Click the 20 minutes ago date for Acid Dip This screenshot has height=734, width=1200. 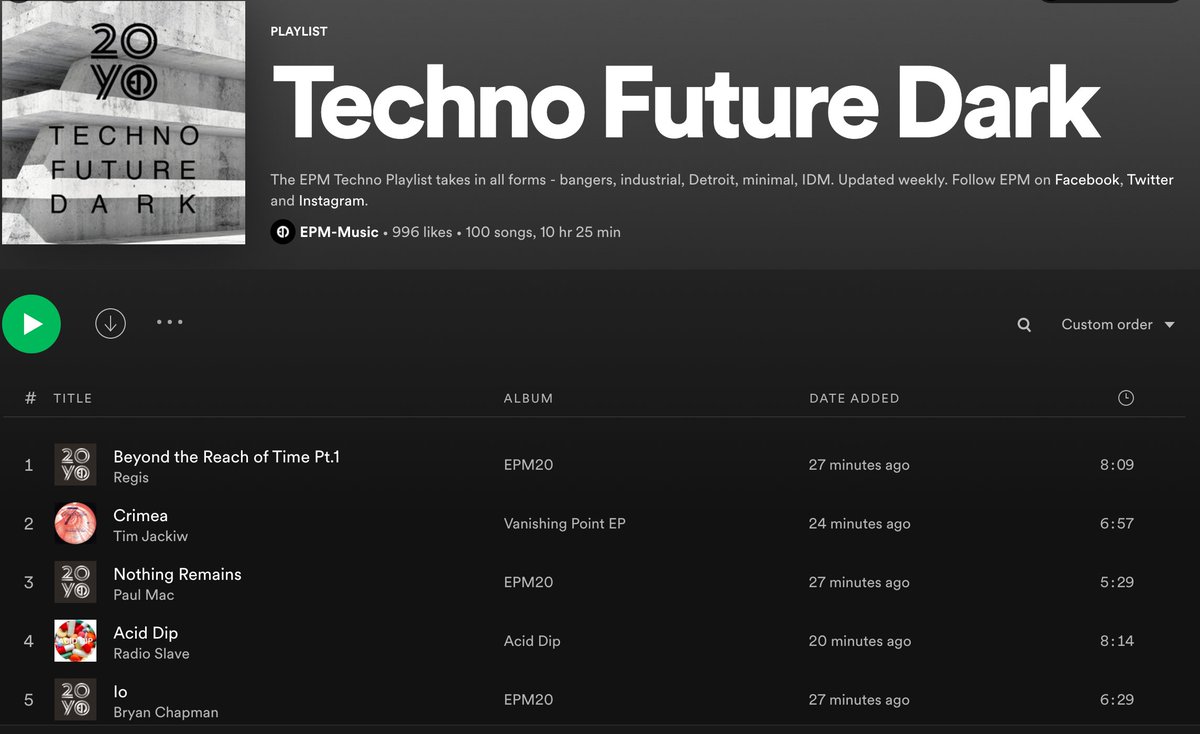(860, 642)
